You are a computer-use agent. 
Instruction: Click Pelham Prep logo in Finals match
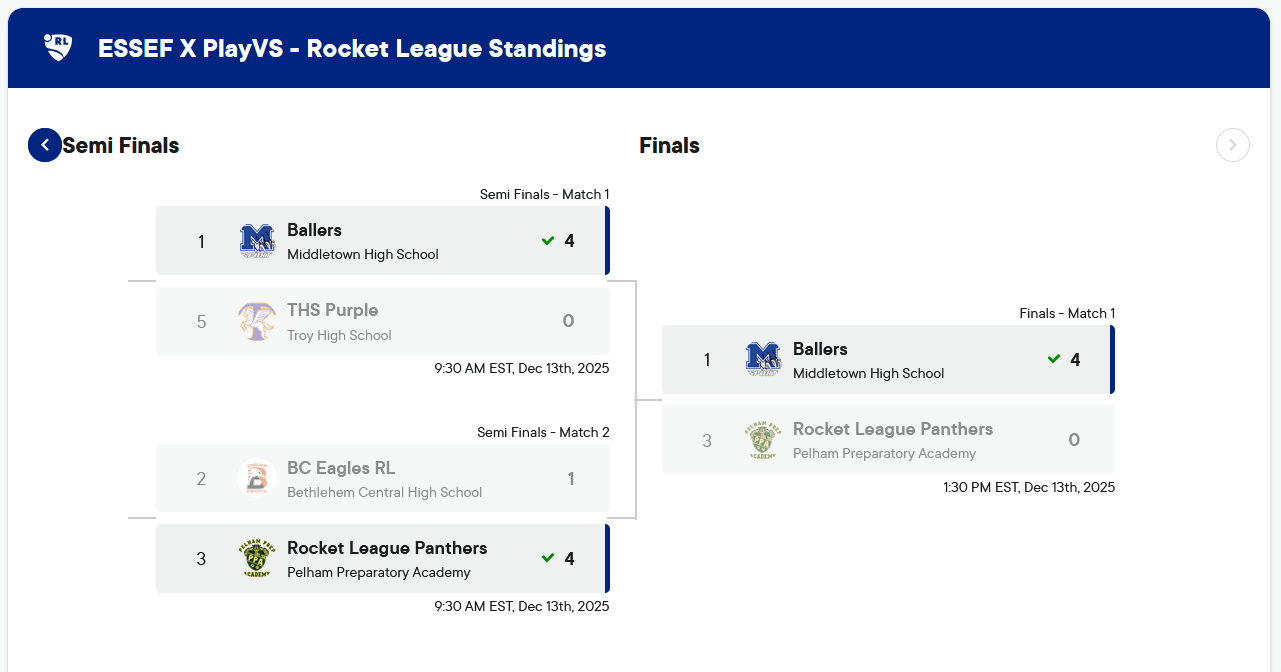[763, 440]
